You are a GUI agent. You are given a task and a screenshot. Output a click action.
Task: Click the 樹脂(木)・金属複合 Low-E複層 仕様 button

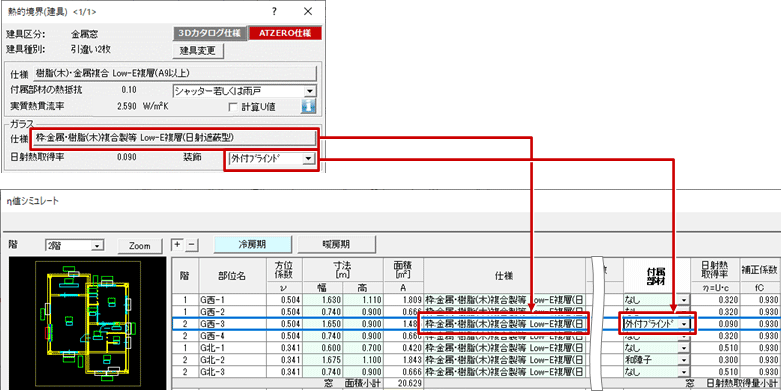(174, 73)
